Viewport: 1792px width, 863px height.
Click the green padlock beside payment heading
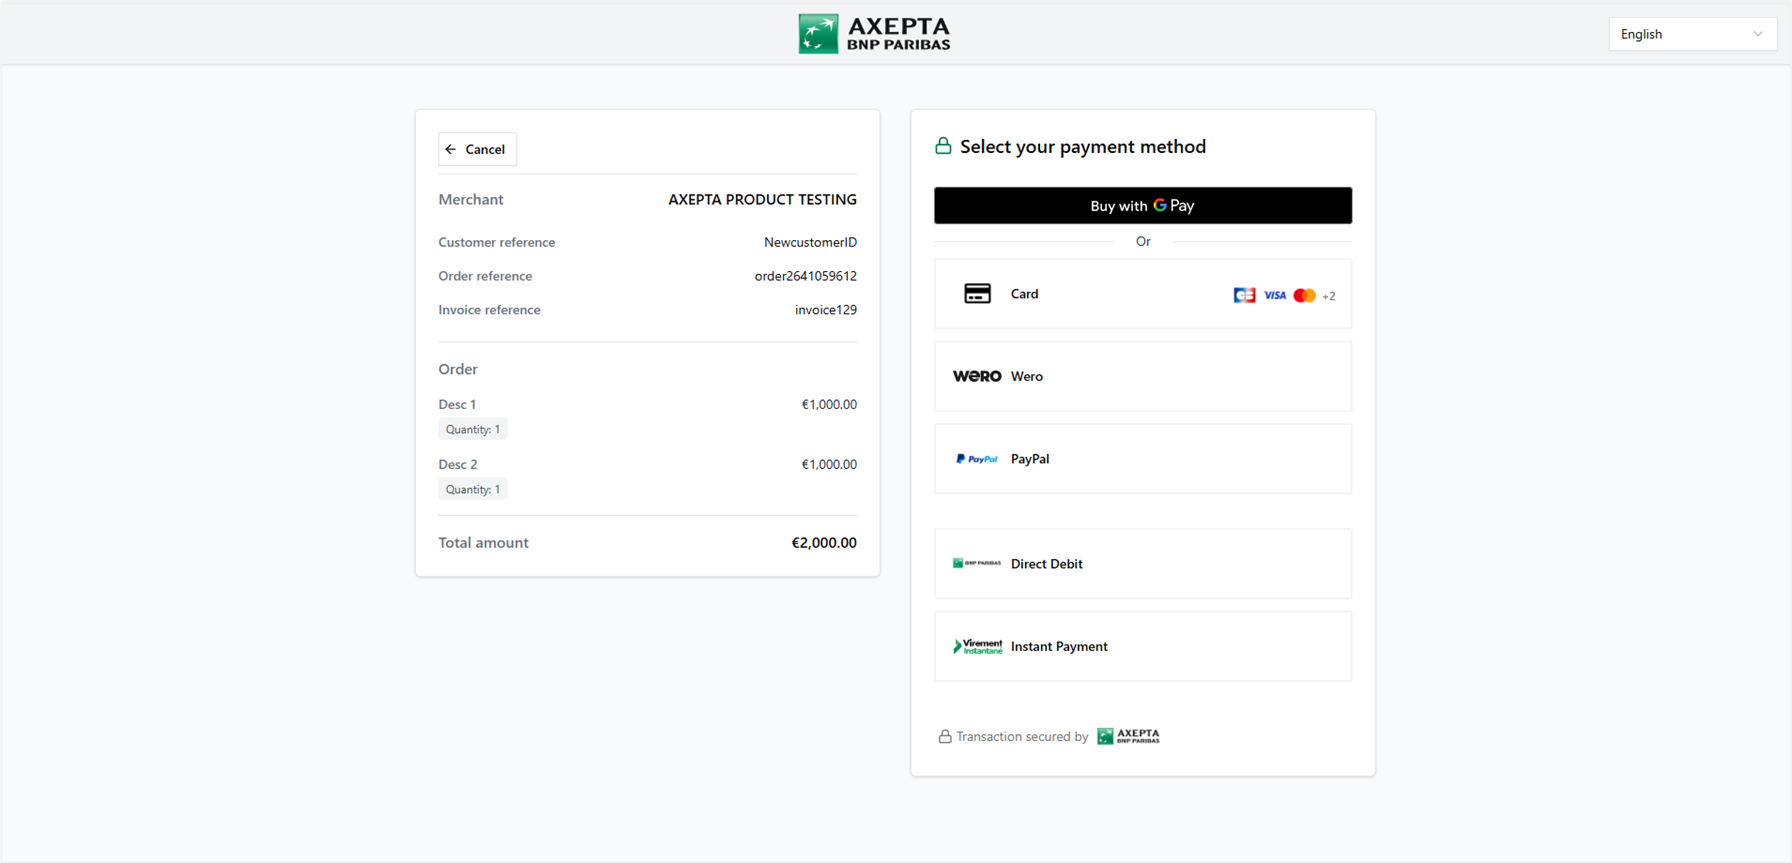tap(943, 147)
